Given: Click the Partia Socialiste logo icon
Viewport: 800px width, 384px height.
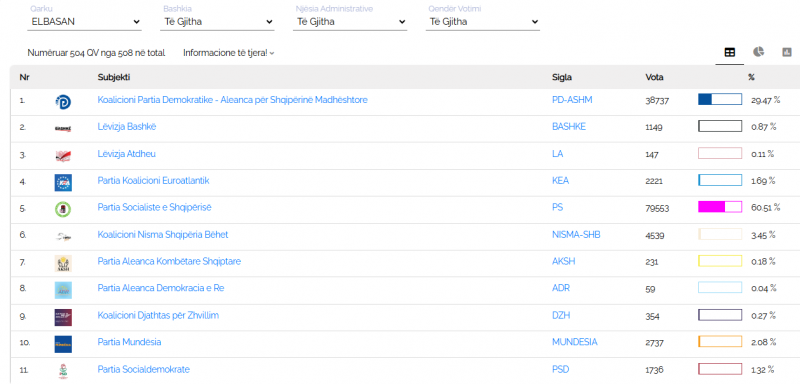Looking at the screenshot, I should [x=63, y=209].
